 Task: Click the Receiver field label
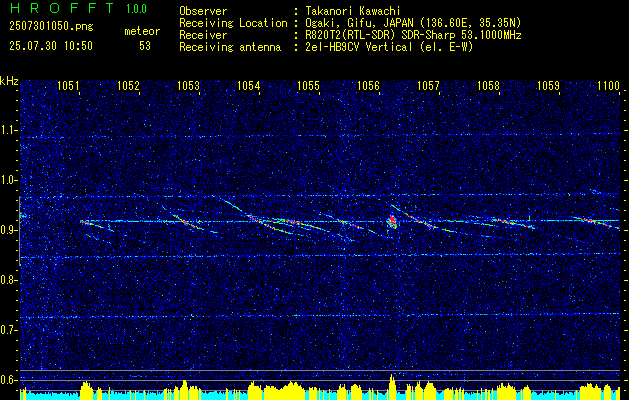pyautogui.click(x=203, y=35)
